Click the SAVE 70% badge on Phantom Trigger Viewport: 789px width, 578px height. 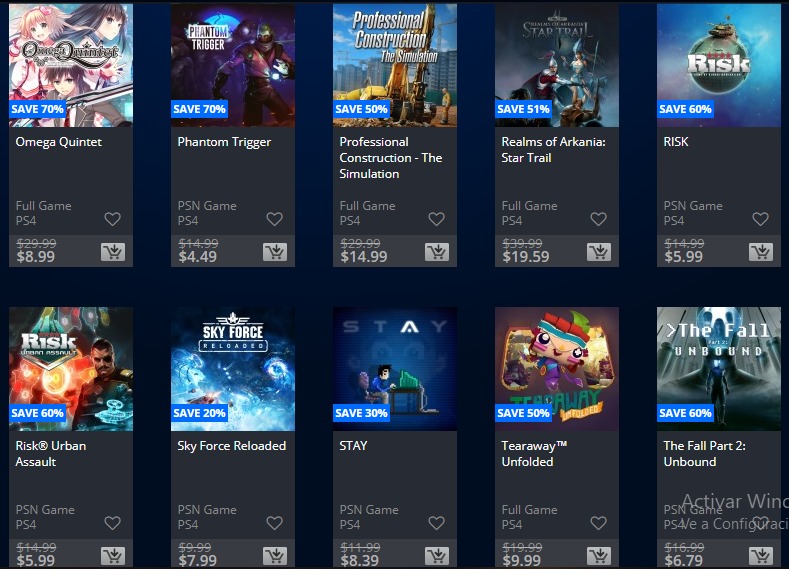point(199,109)
